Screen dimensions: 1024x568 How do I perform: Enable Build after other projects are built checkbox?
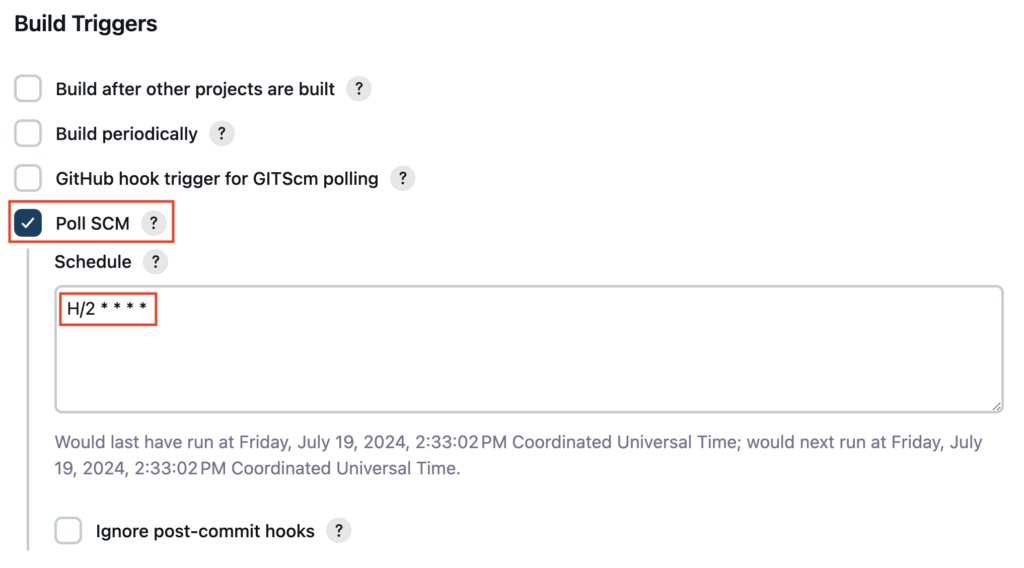pyautogui.click(x=28, y=89)
